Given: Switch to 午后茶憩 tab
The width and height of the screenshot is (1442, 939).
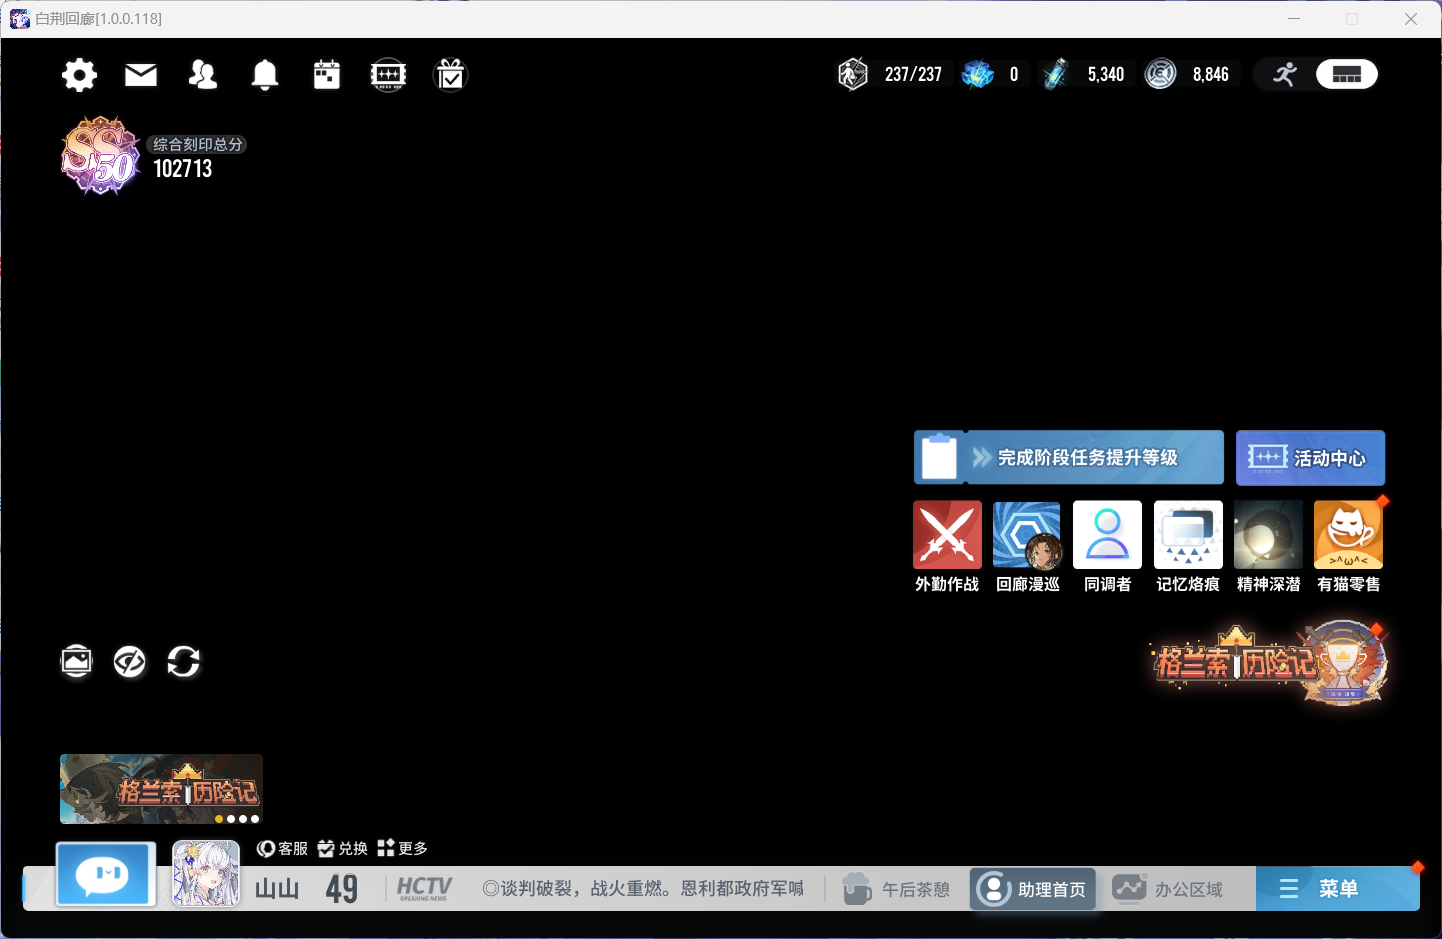Looking at the screenshot, I should (896, 889).
